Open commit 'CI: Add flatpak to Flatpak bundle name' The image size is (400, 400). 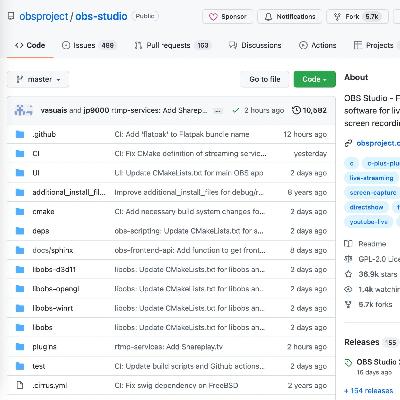(x=182, y=134)
